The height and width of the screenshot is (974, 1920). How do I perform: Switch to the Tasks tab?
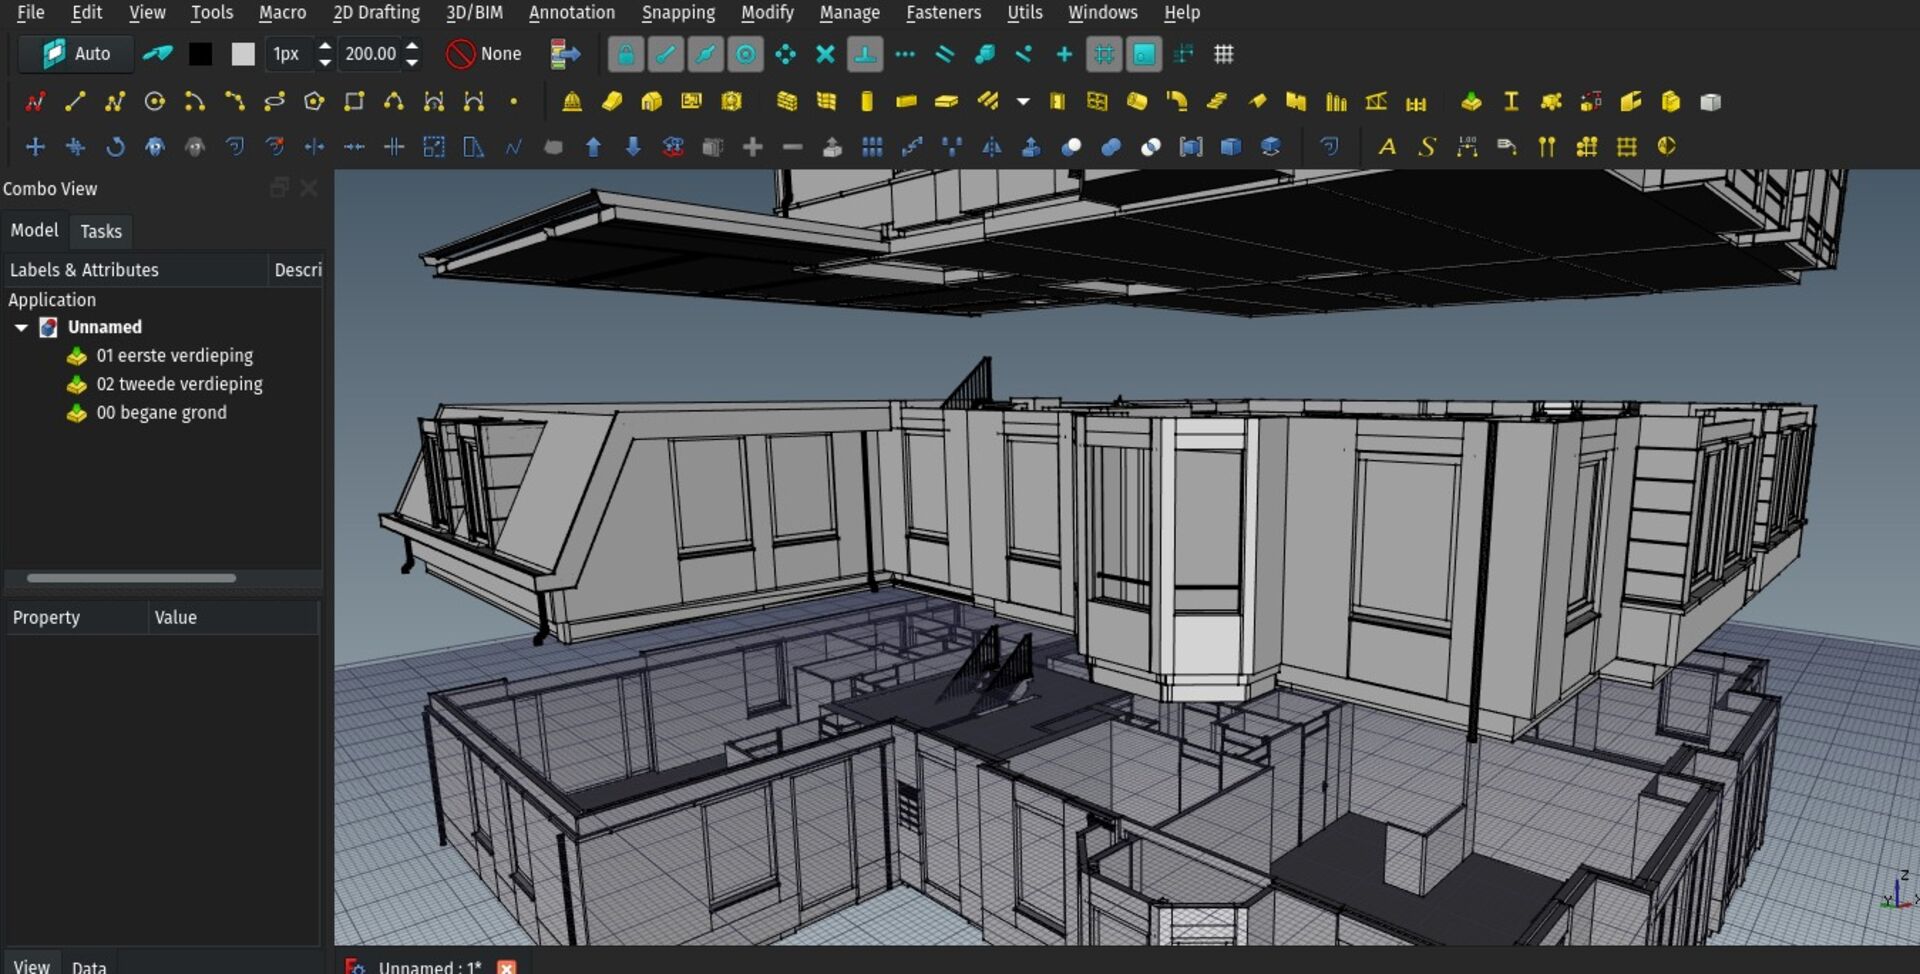coord(101,231)
